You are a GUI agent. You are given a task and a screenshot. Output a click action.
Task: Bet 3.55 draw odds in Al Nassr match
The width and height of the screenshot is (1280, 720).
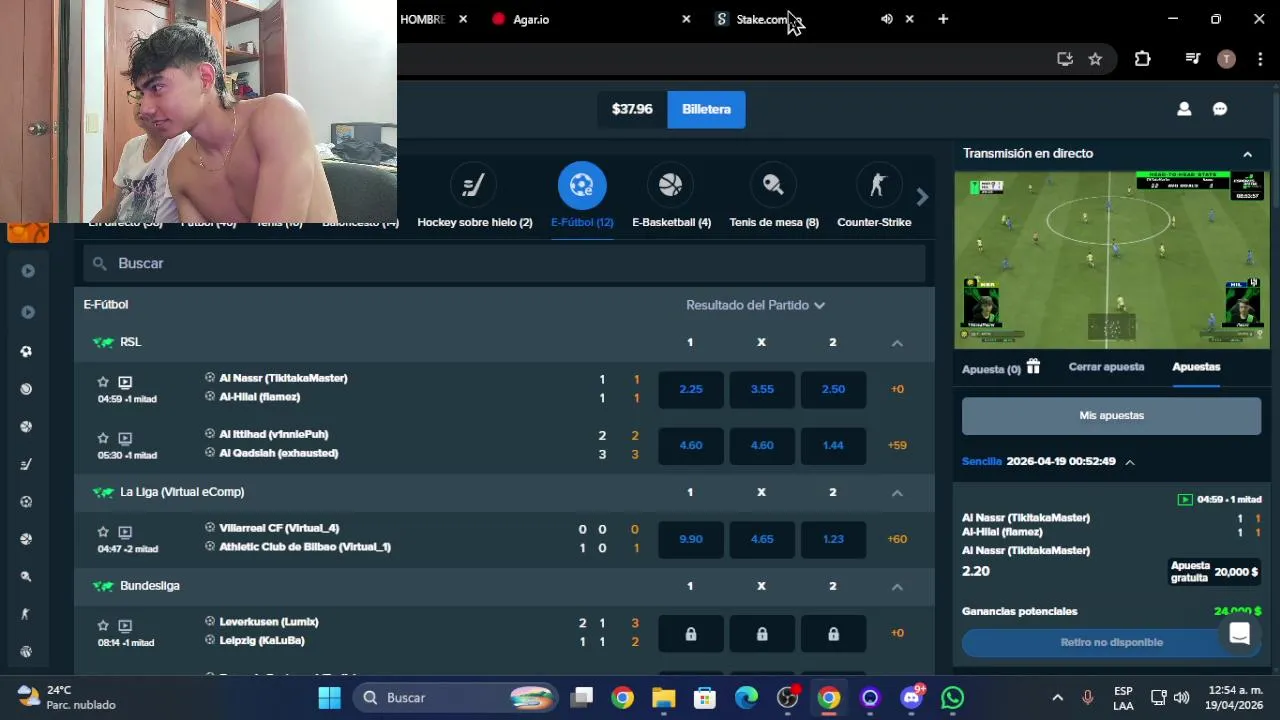[x=762, y=389]
